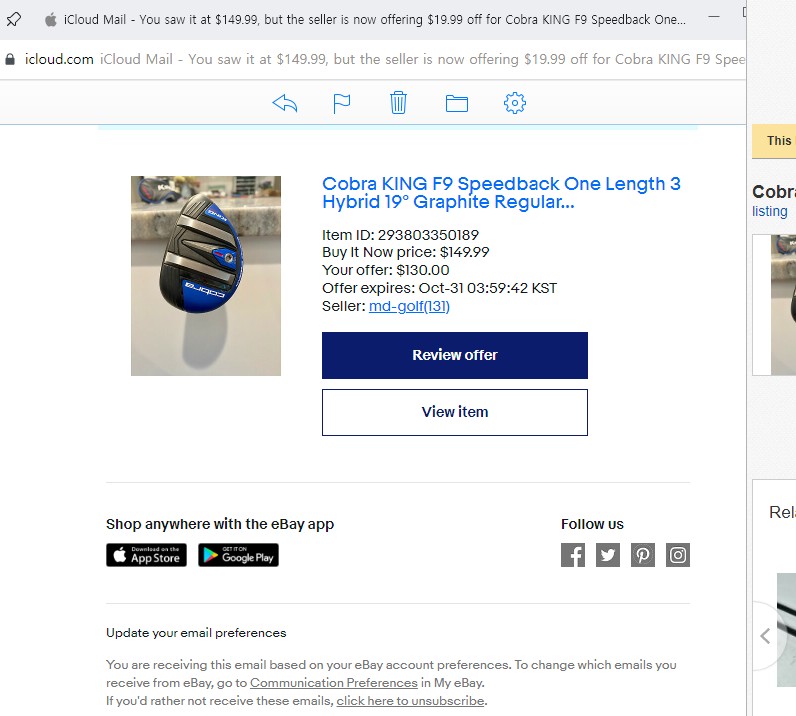Open seller md-golf(131) profile link

pos(409,306)
